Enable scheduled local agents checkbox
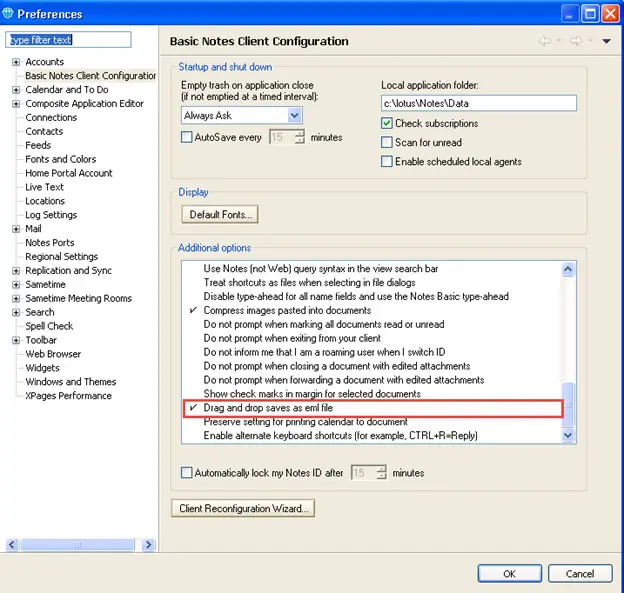 (x=386, y=162)
